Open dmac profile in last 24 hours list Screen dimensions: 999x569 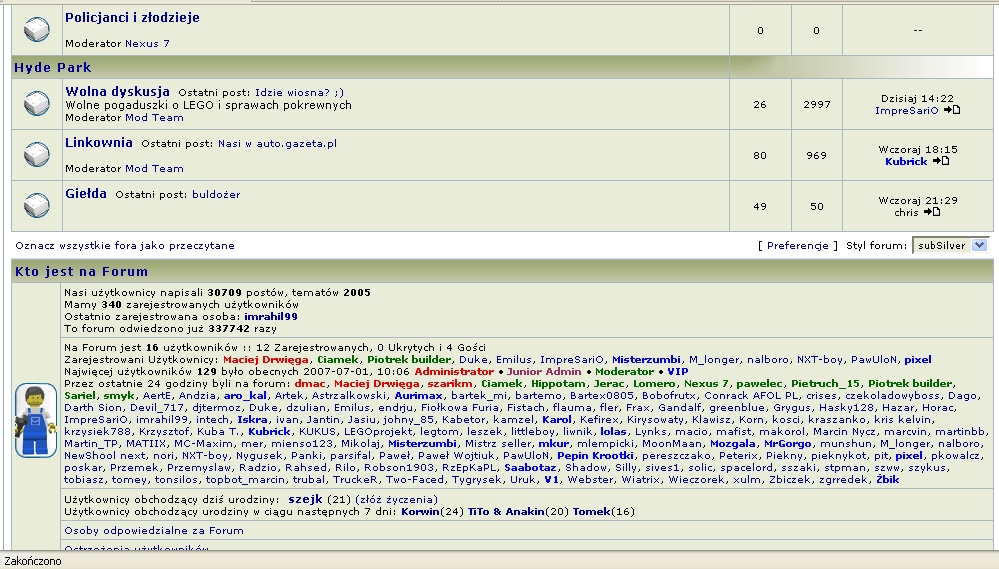[x=310, y=384]
